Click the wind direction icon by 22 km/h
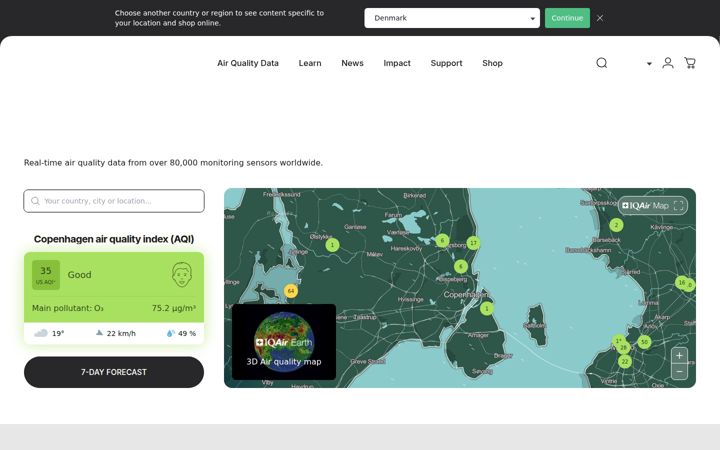This screenshot has height=450, width=720. (x=99, y=332)
